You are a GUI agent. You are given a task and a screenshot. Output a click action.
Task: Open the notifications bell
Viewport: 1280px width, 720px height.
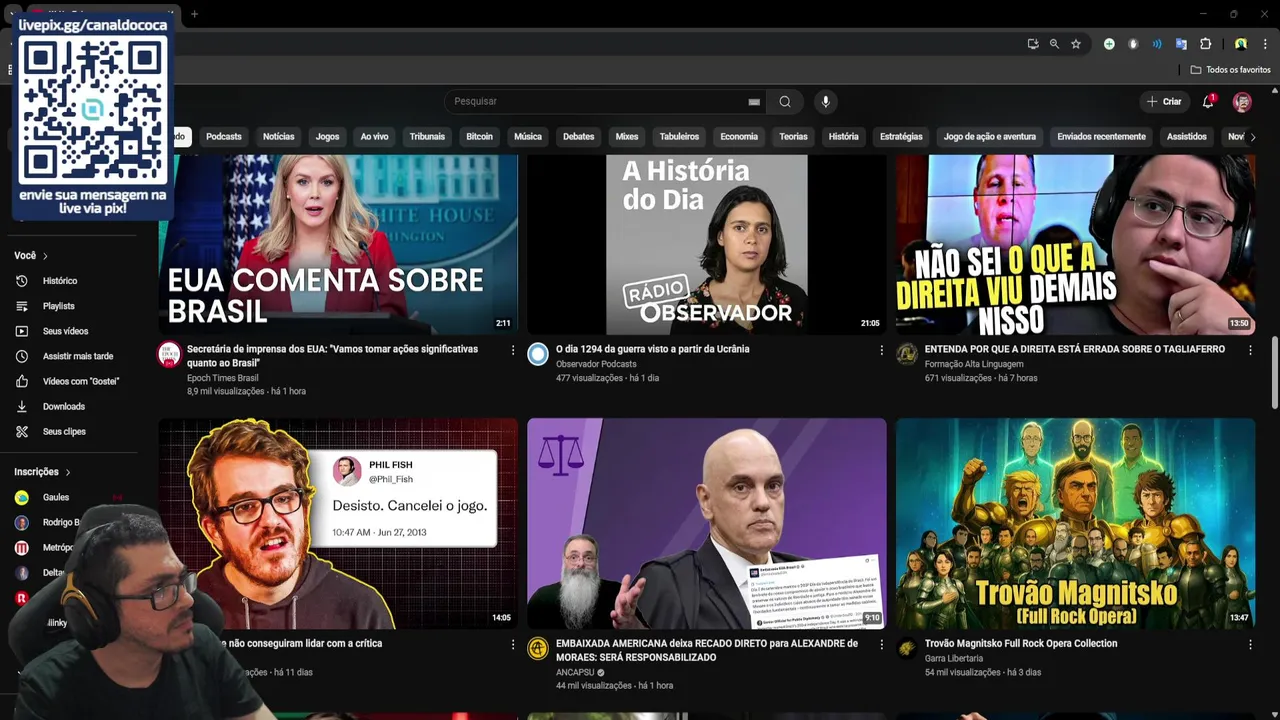coord(1208,101)
